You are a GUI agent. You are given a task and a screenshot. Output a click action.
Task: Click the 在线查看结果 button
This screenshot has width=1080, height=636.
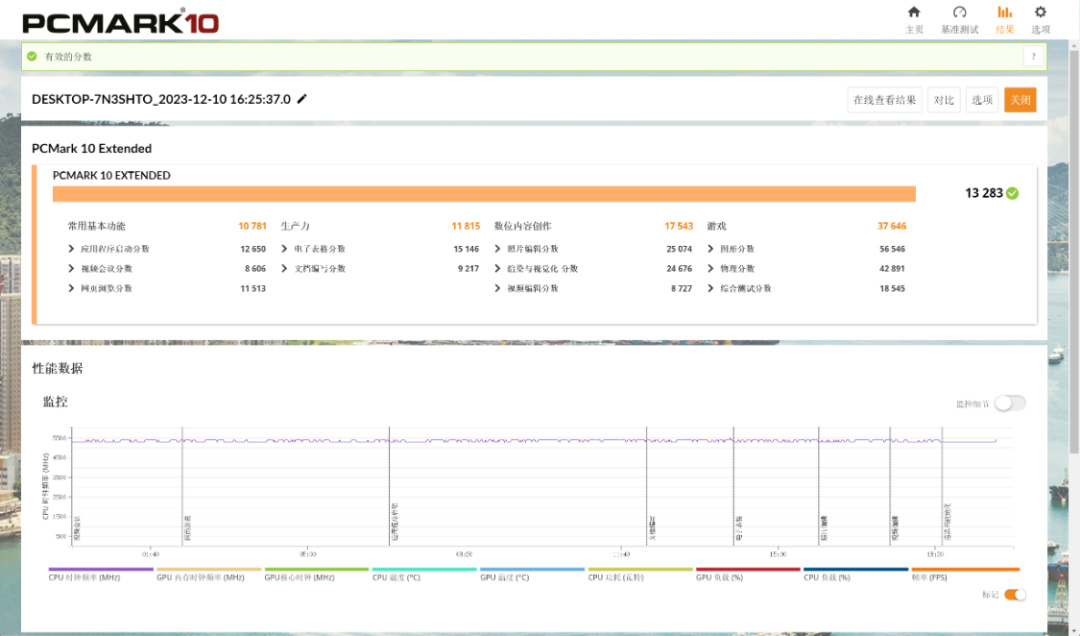click(884, 100)
